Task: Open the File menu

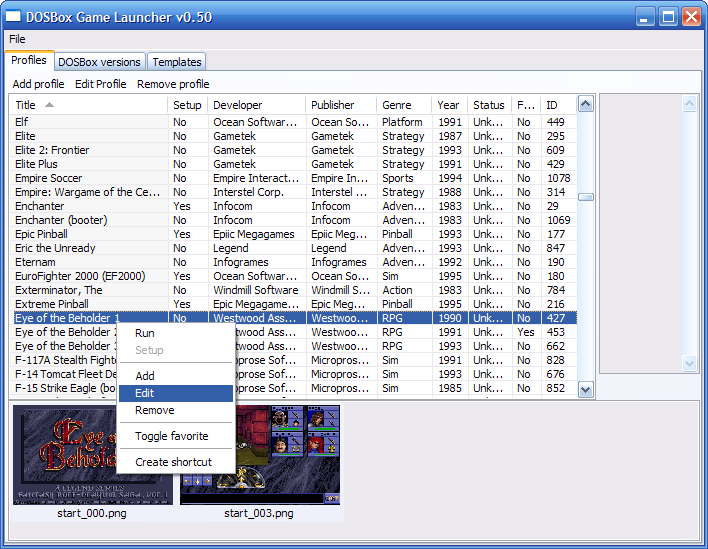Action: pos(17,39)
